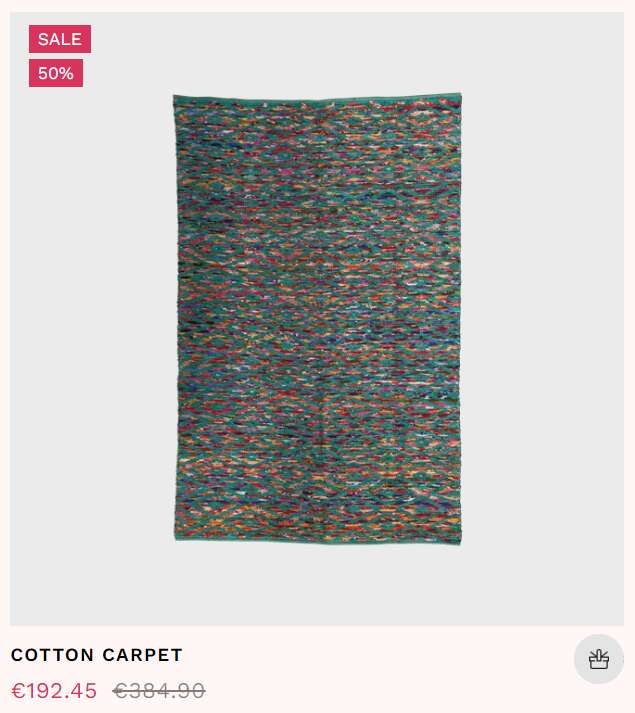Screen dimensions: 635x713
Task: Click the euro sign of the sale price
Action: click(x=17, y=691)
